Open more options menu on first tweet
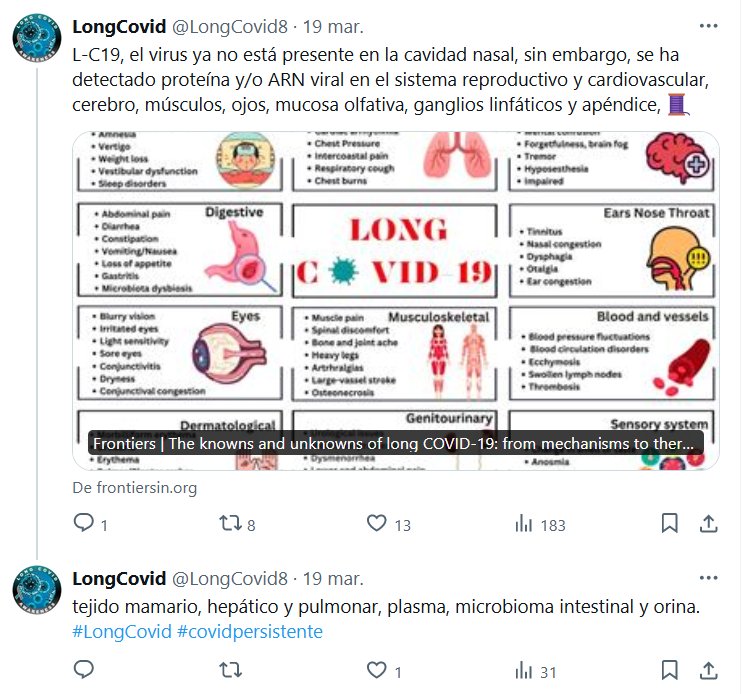This screenshot has width=746, height=694. [x=708, y=26]
